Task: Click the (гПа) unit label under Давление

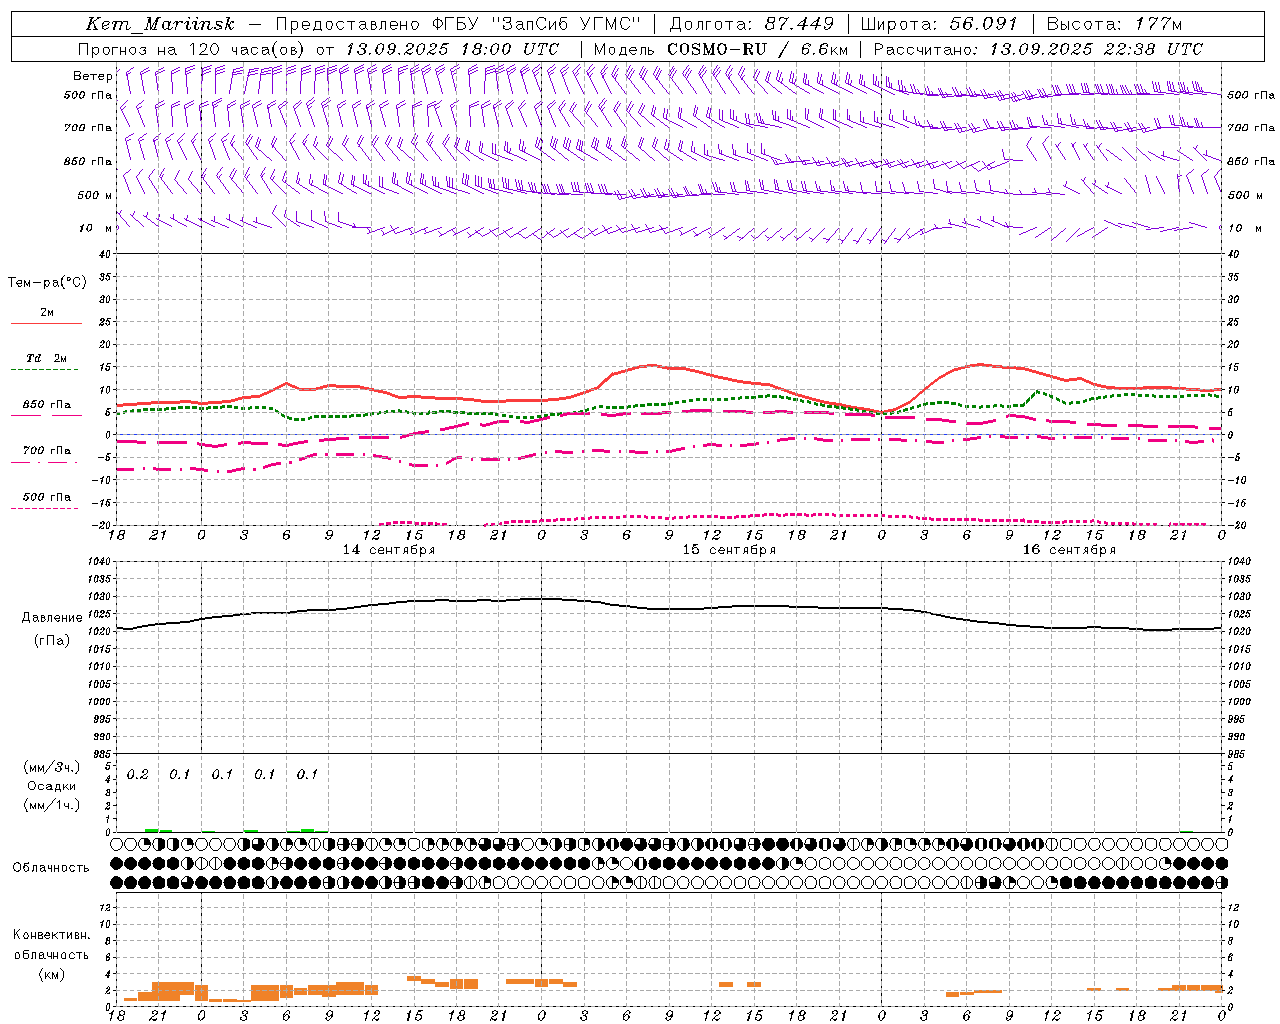Action: click(52, 640)
